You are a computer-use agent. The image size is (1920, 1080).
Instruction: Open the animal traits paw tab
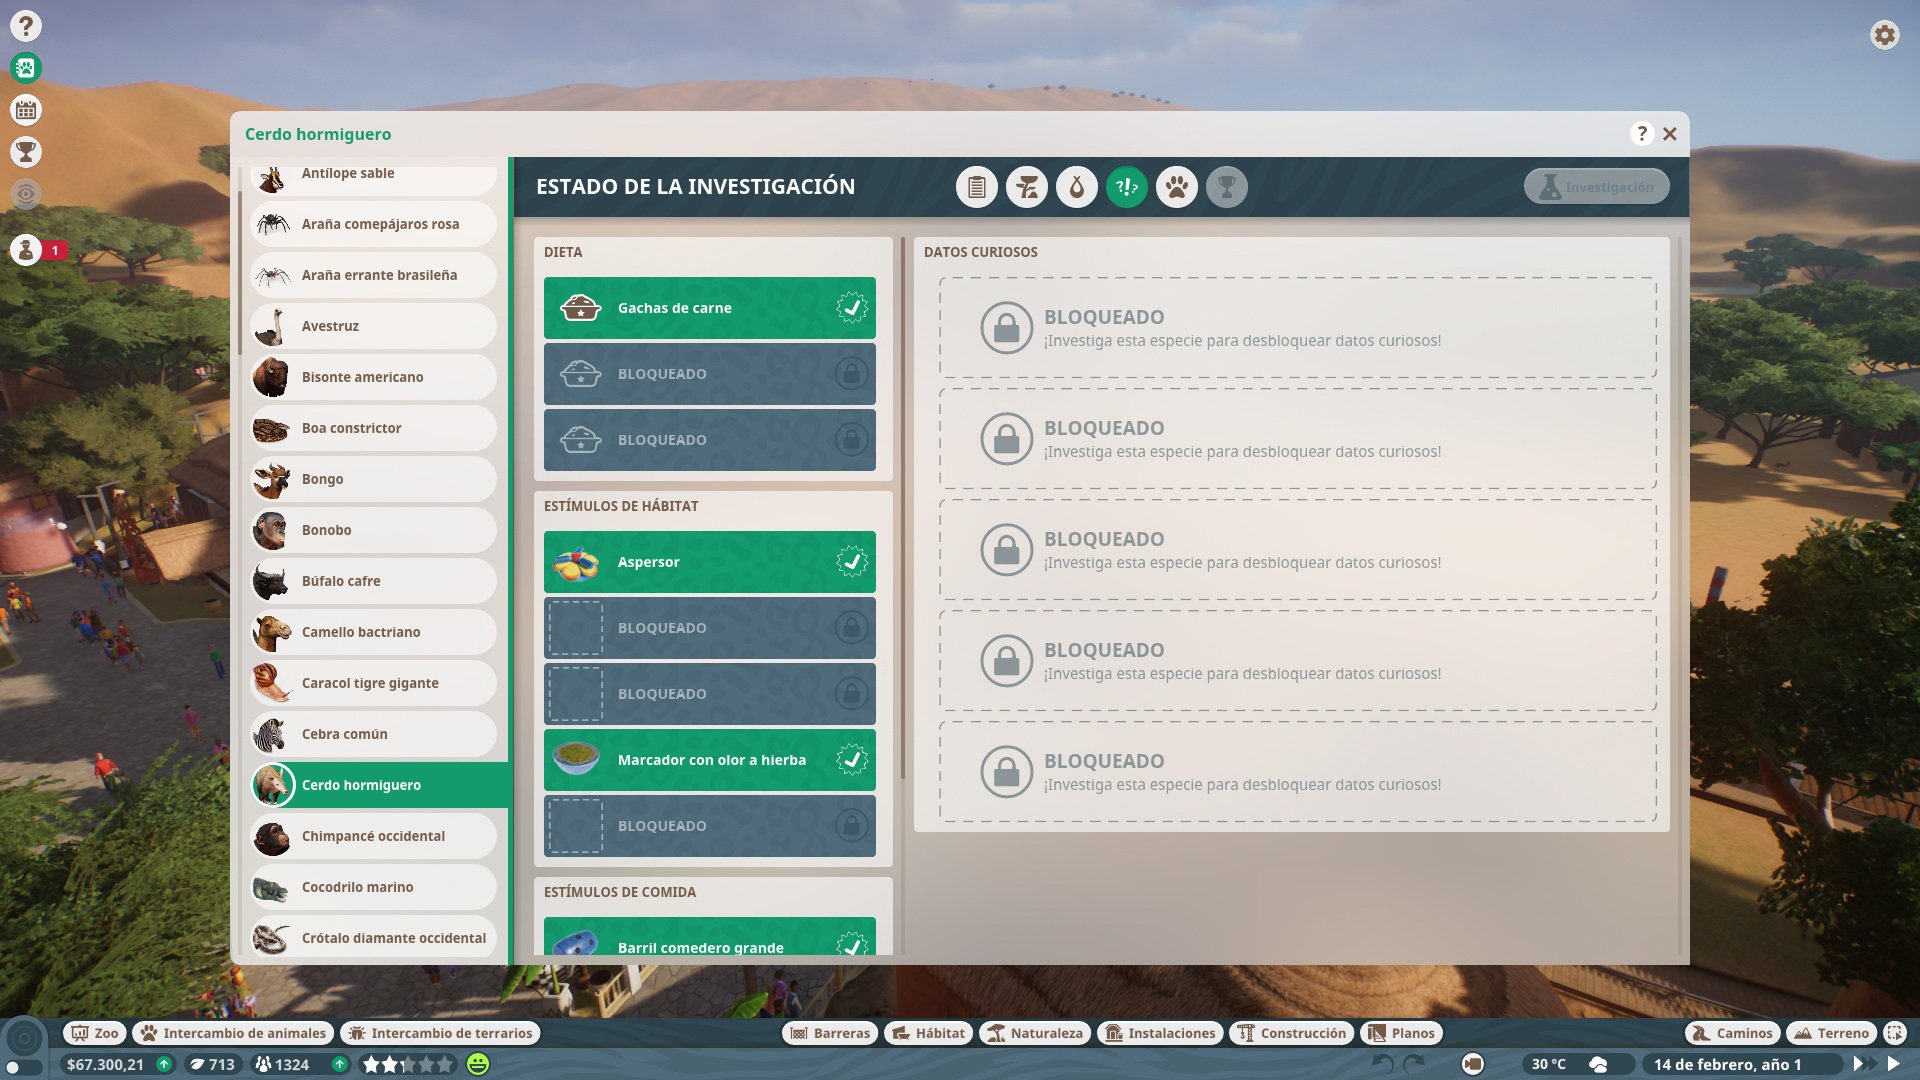coord(1177,186)
